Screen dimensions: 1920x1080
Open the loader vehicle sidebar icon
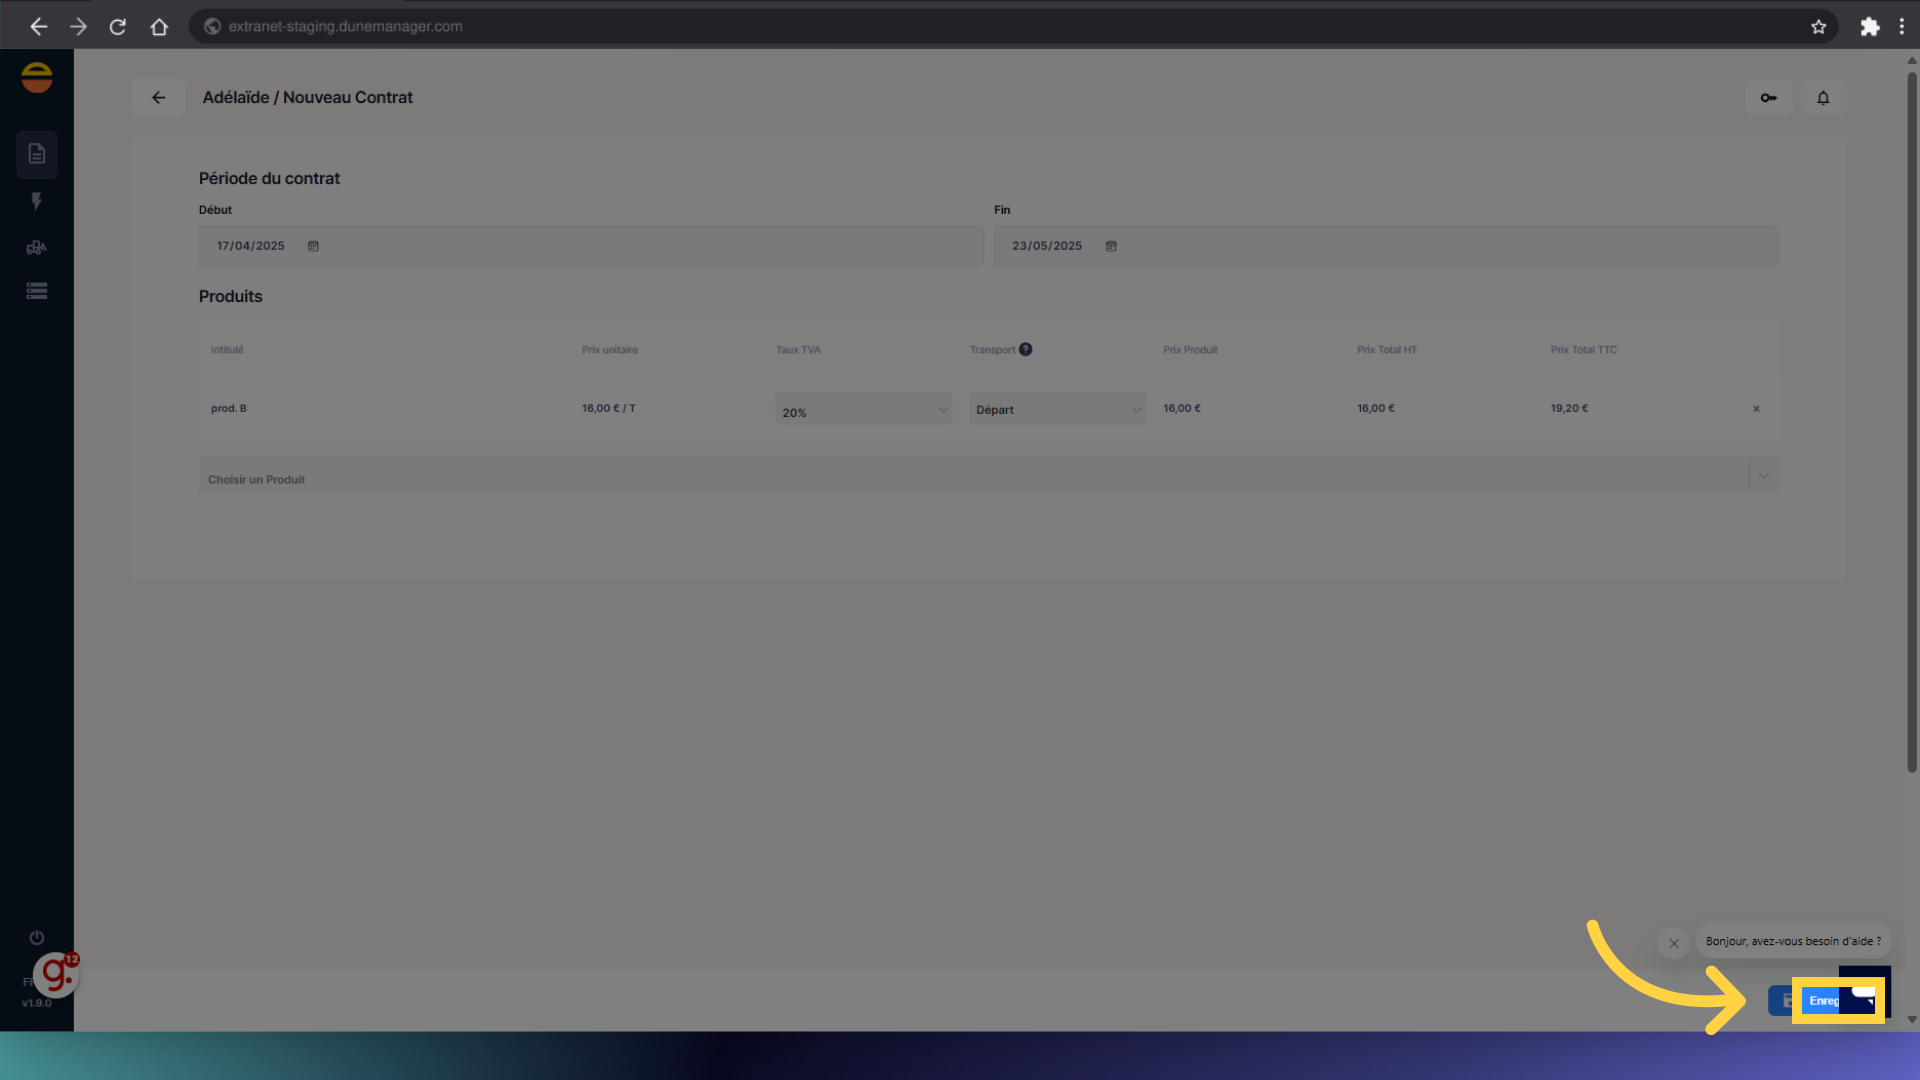37,247
